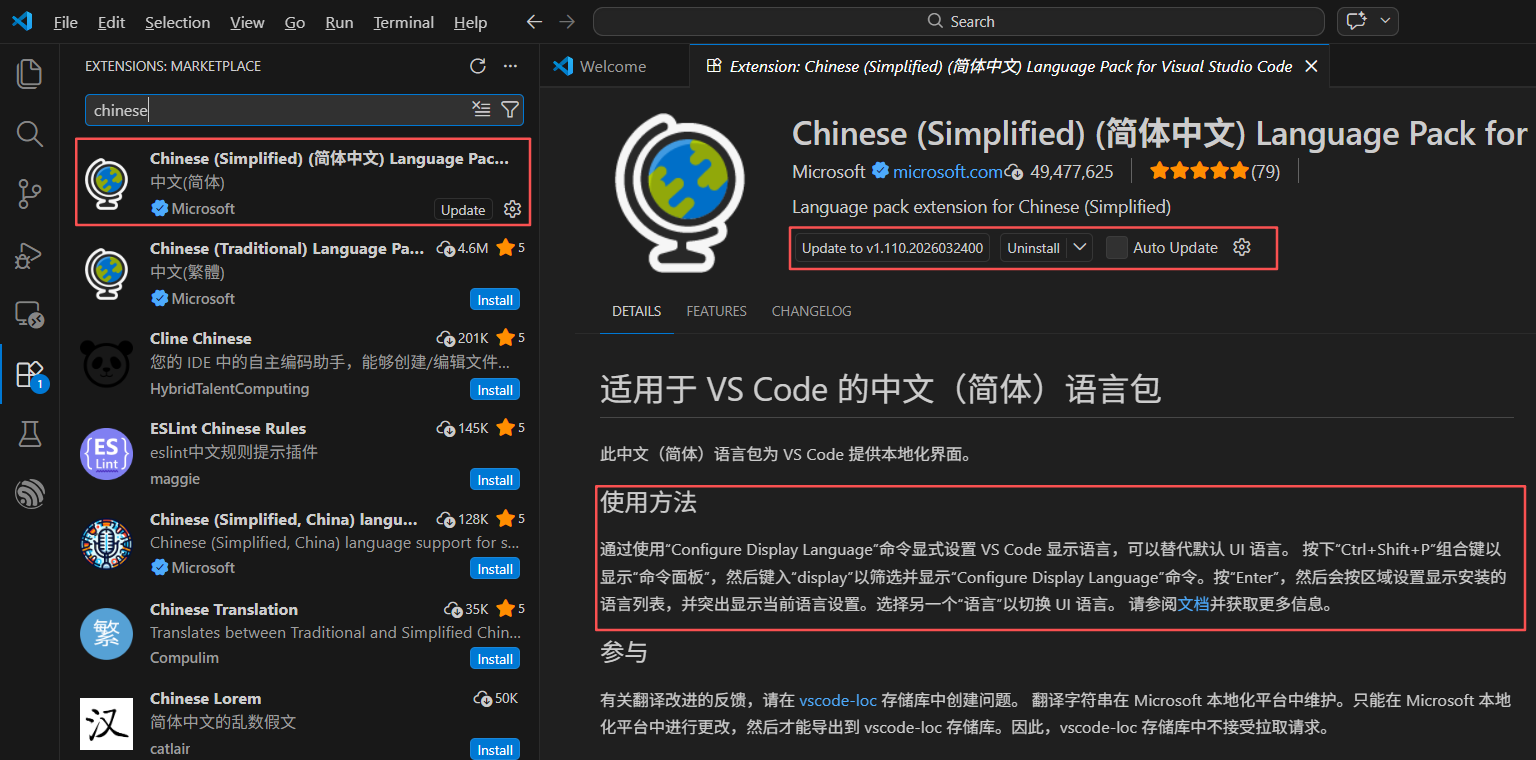Click the Cline Chinese panda icon
The height and width of the screenshot is (760, 1536).
[106, 363]
